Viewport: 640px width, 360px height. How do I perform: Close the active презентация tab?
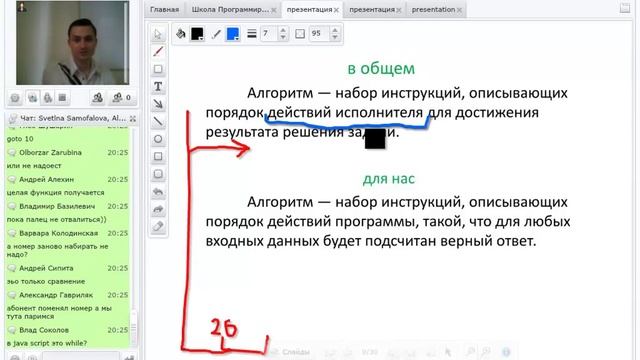[336, 10]
